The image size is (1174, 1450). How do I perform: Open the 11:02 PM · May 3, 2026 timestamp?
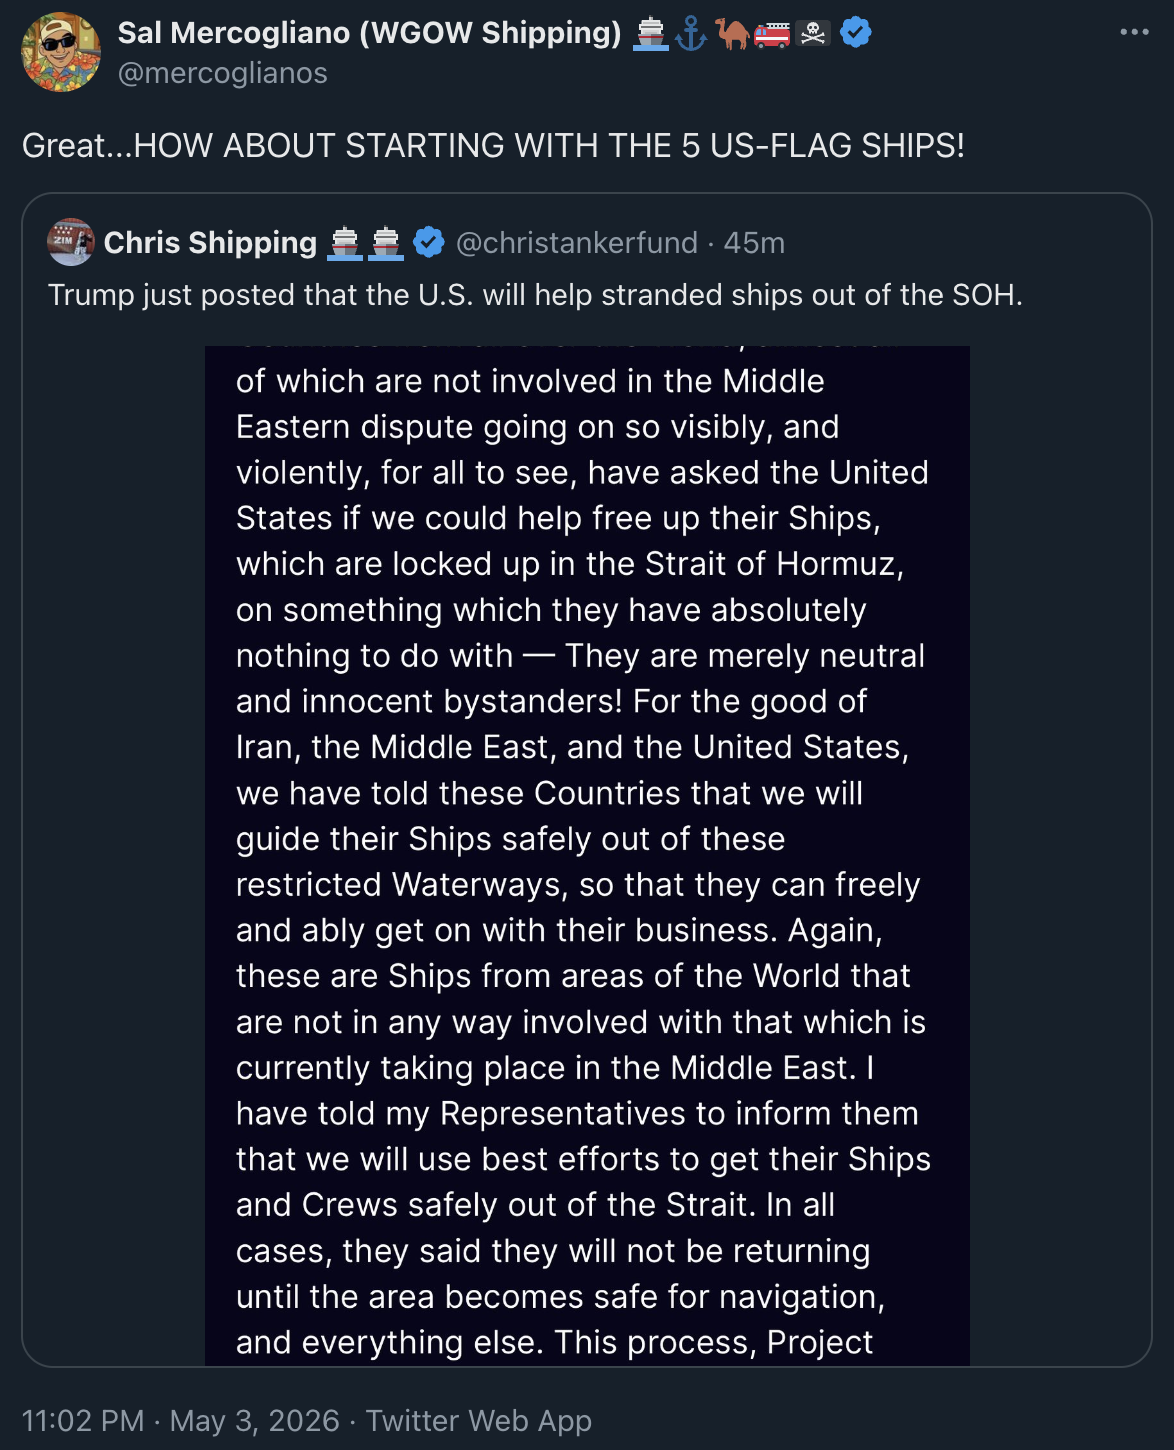coord(180,1420)
